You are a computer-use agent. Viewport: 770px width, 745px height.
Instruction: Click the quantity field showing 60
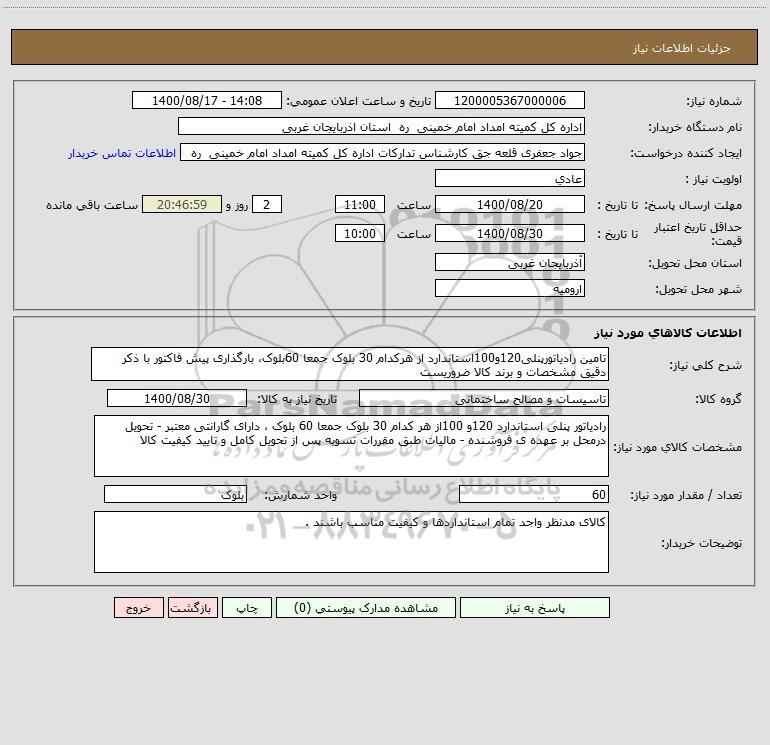[x=534, y=495]
